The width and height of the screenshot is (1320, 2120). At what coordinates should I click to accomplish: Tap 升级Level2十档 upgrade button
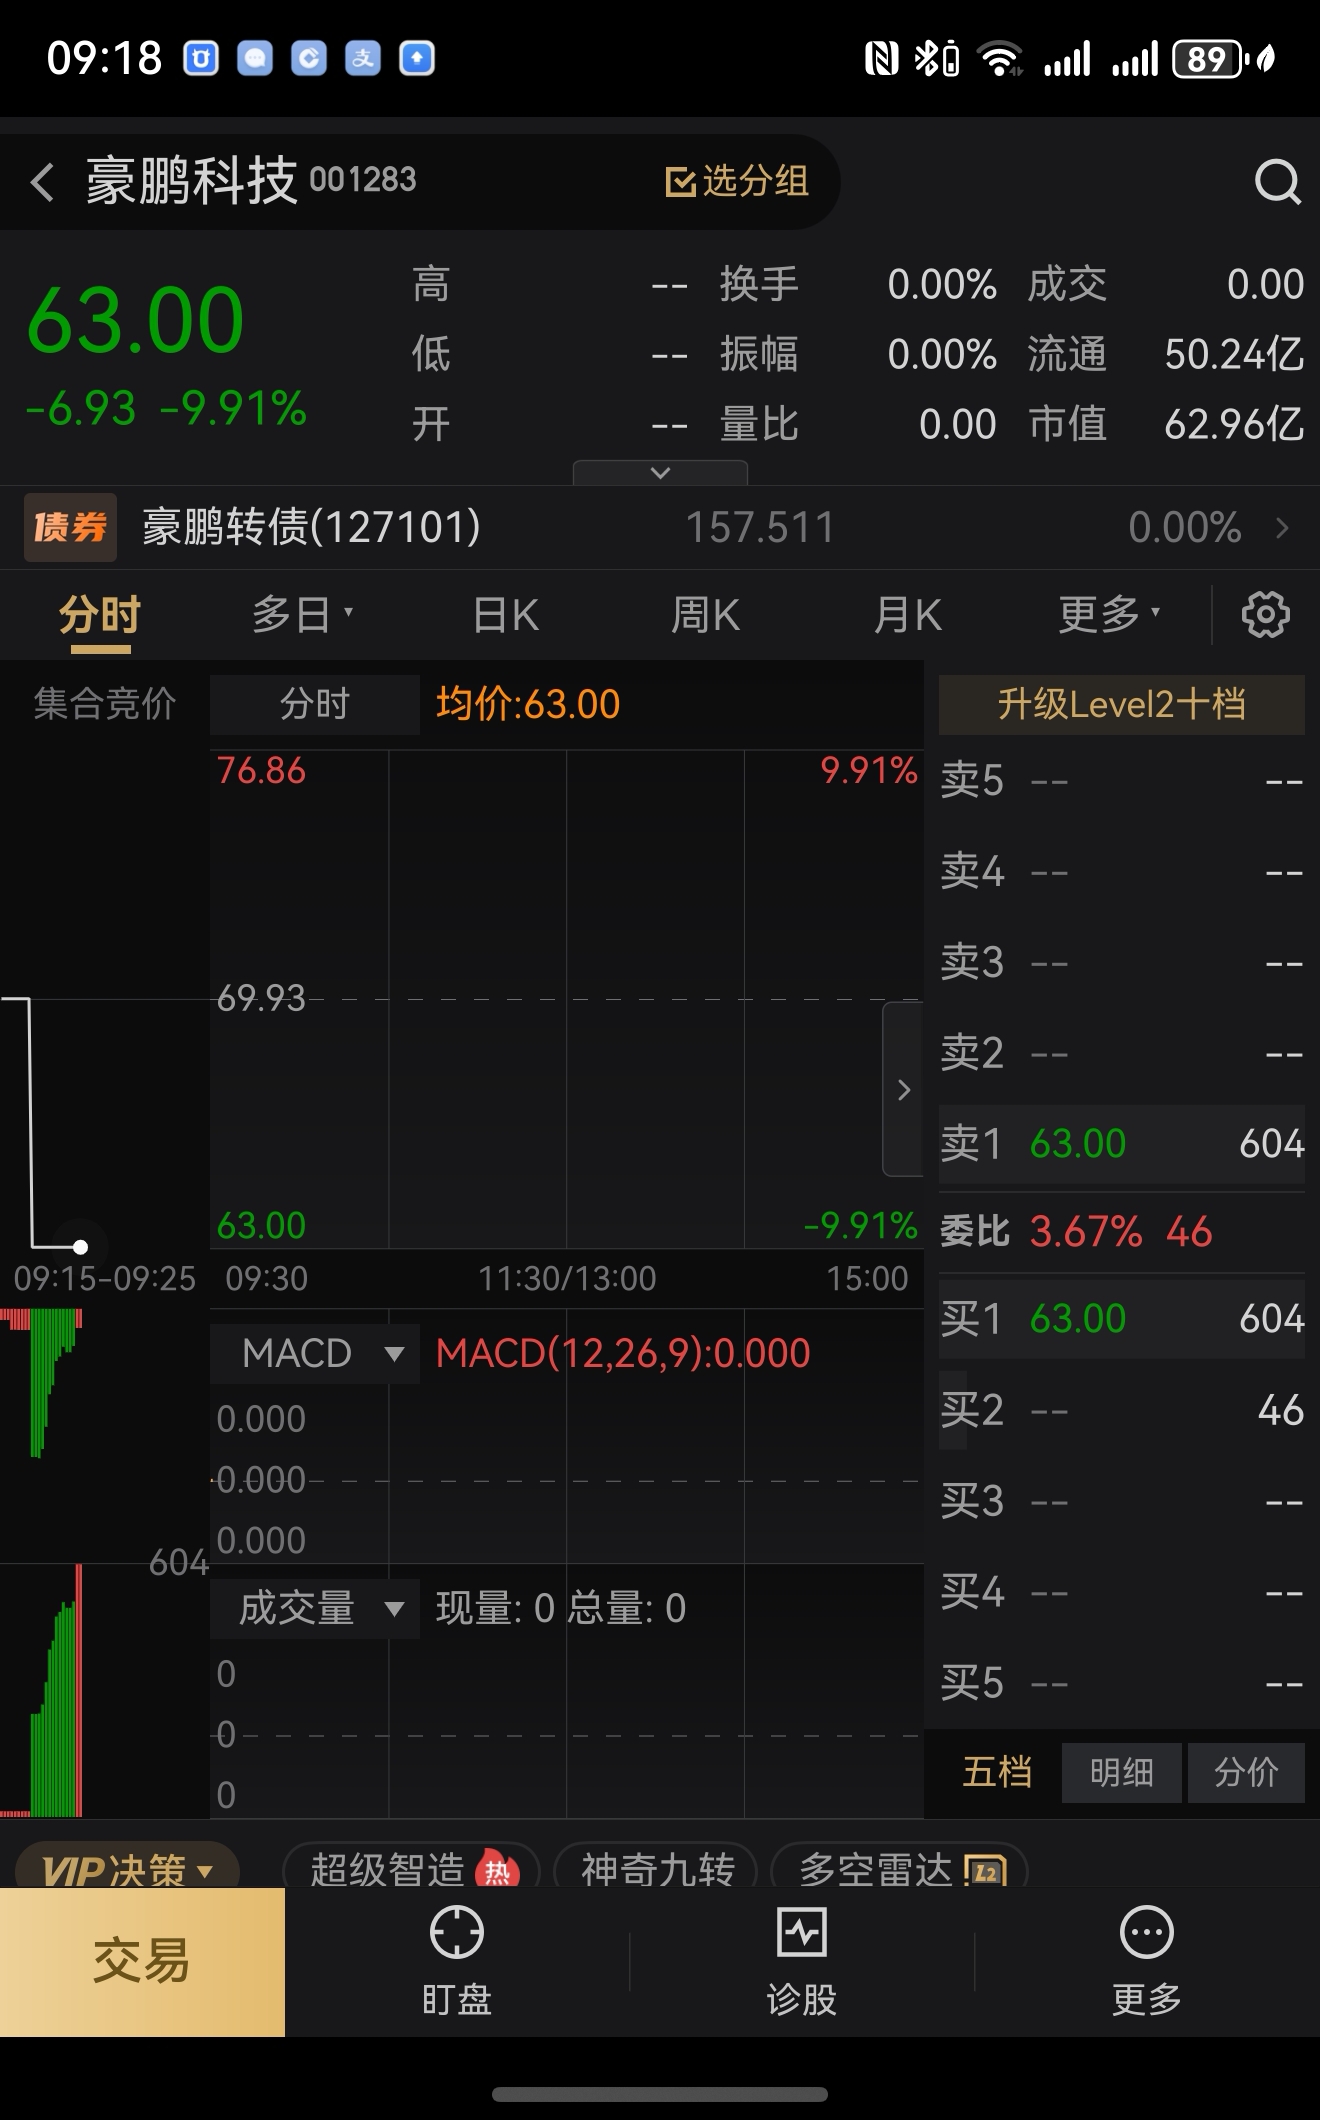tap(1121, 704)
